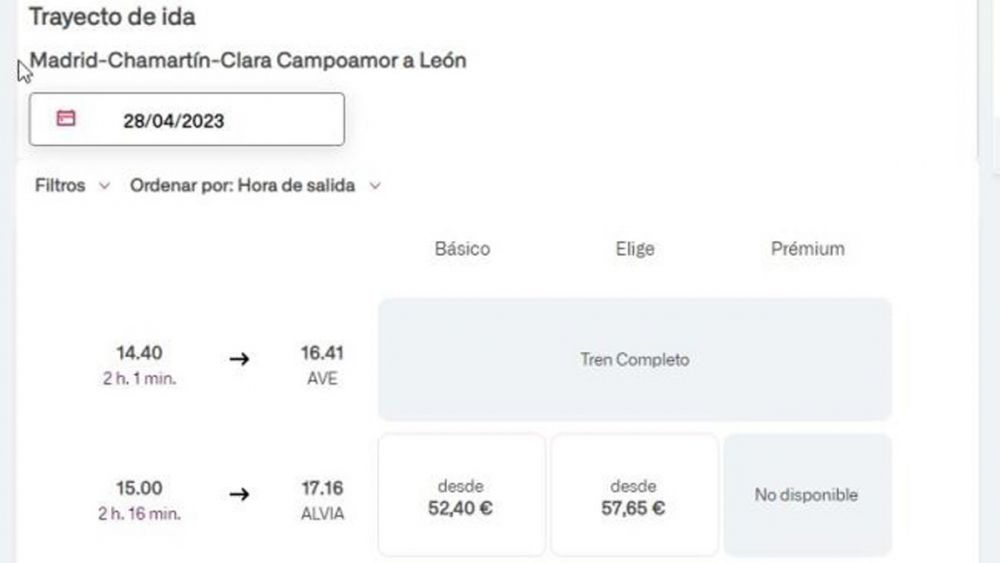Expand the Filtros dropdown

[72, 186]
